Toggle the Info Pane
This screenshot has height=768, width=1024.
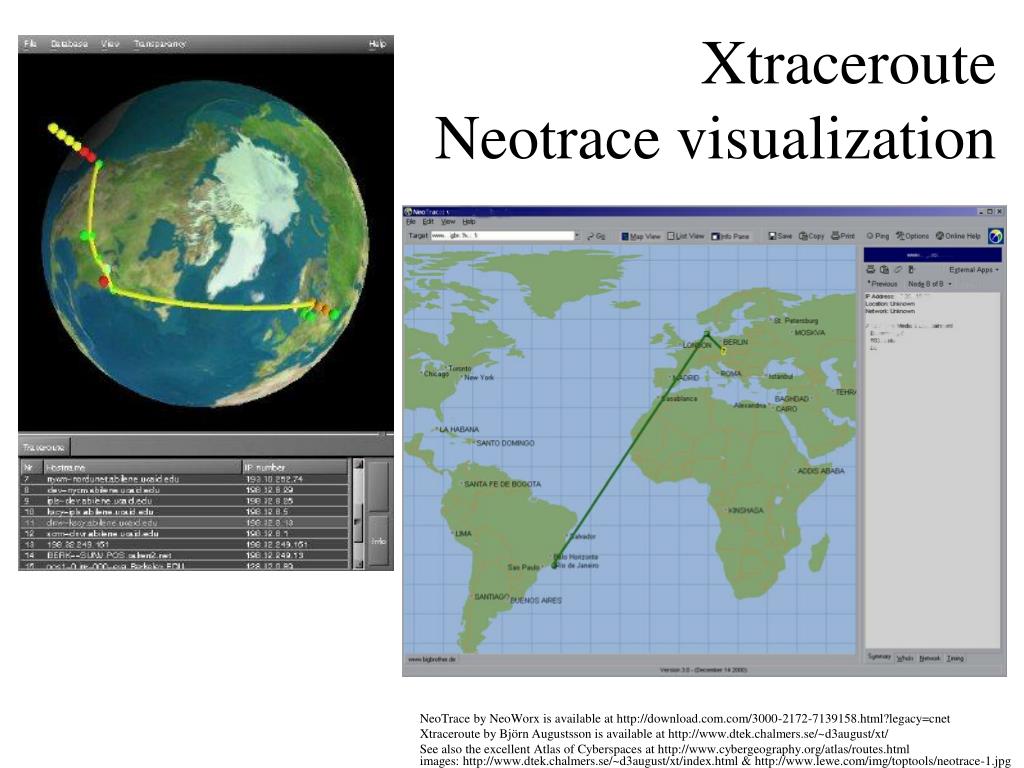click(x=730, y=236)
